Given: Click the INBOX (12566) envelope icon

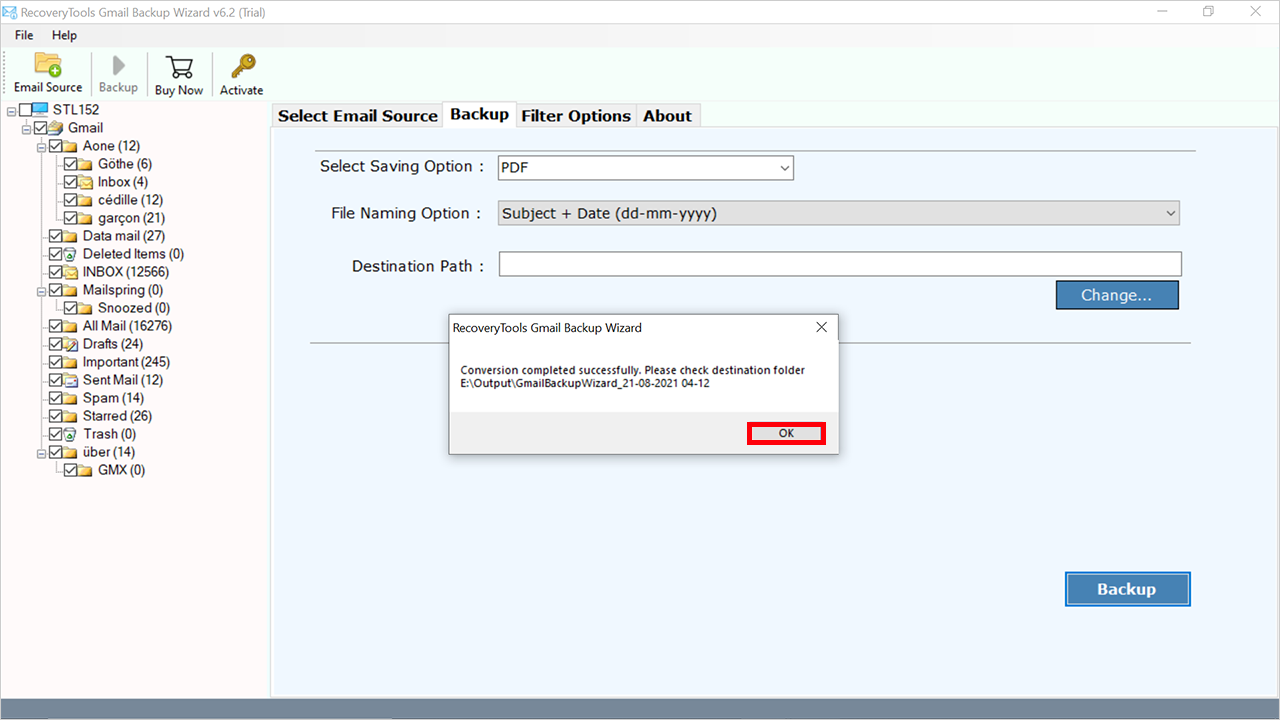Looking at the screenshot, I should pos(71,272).
